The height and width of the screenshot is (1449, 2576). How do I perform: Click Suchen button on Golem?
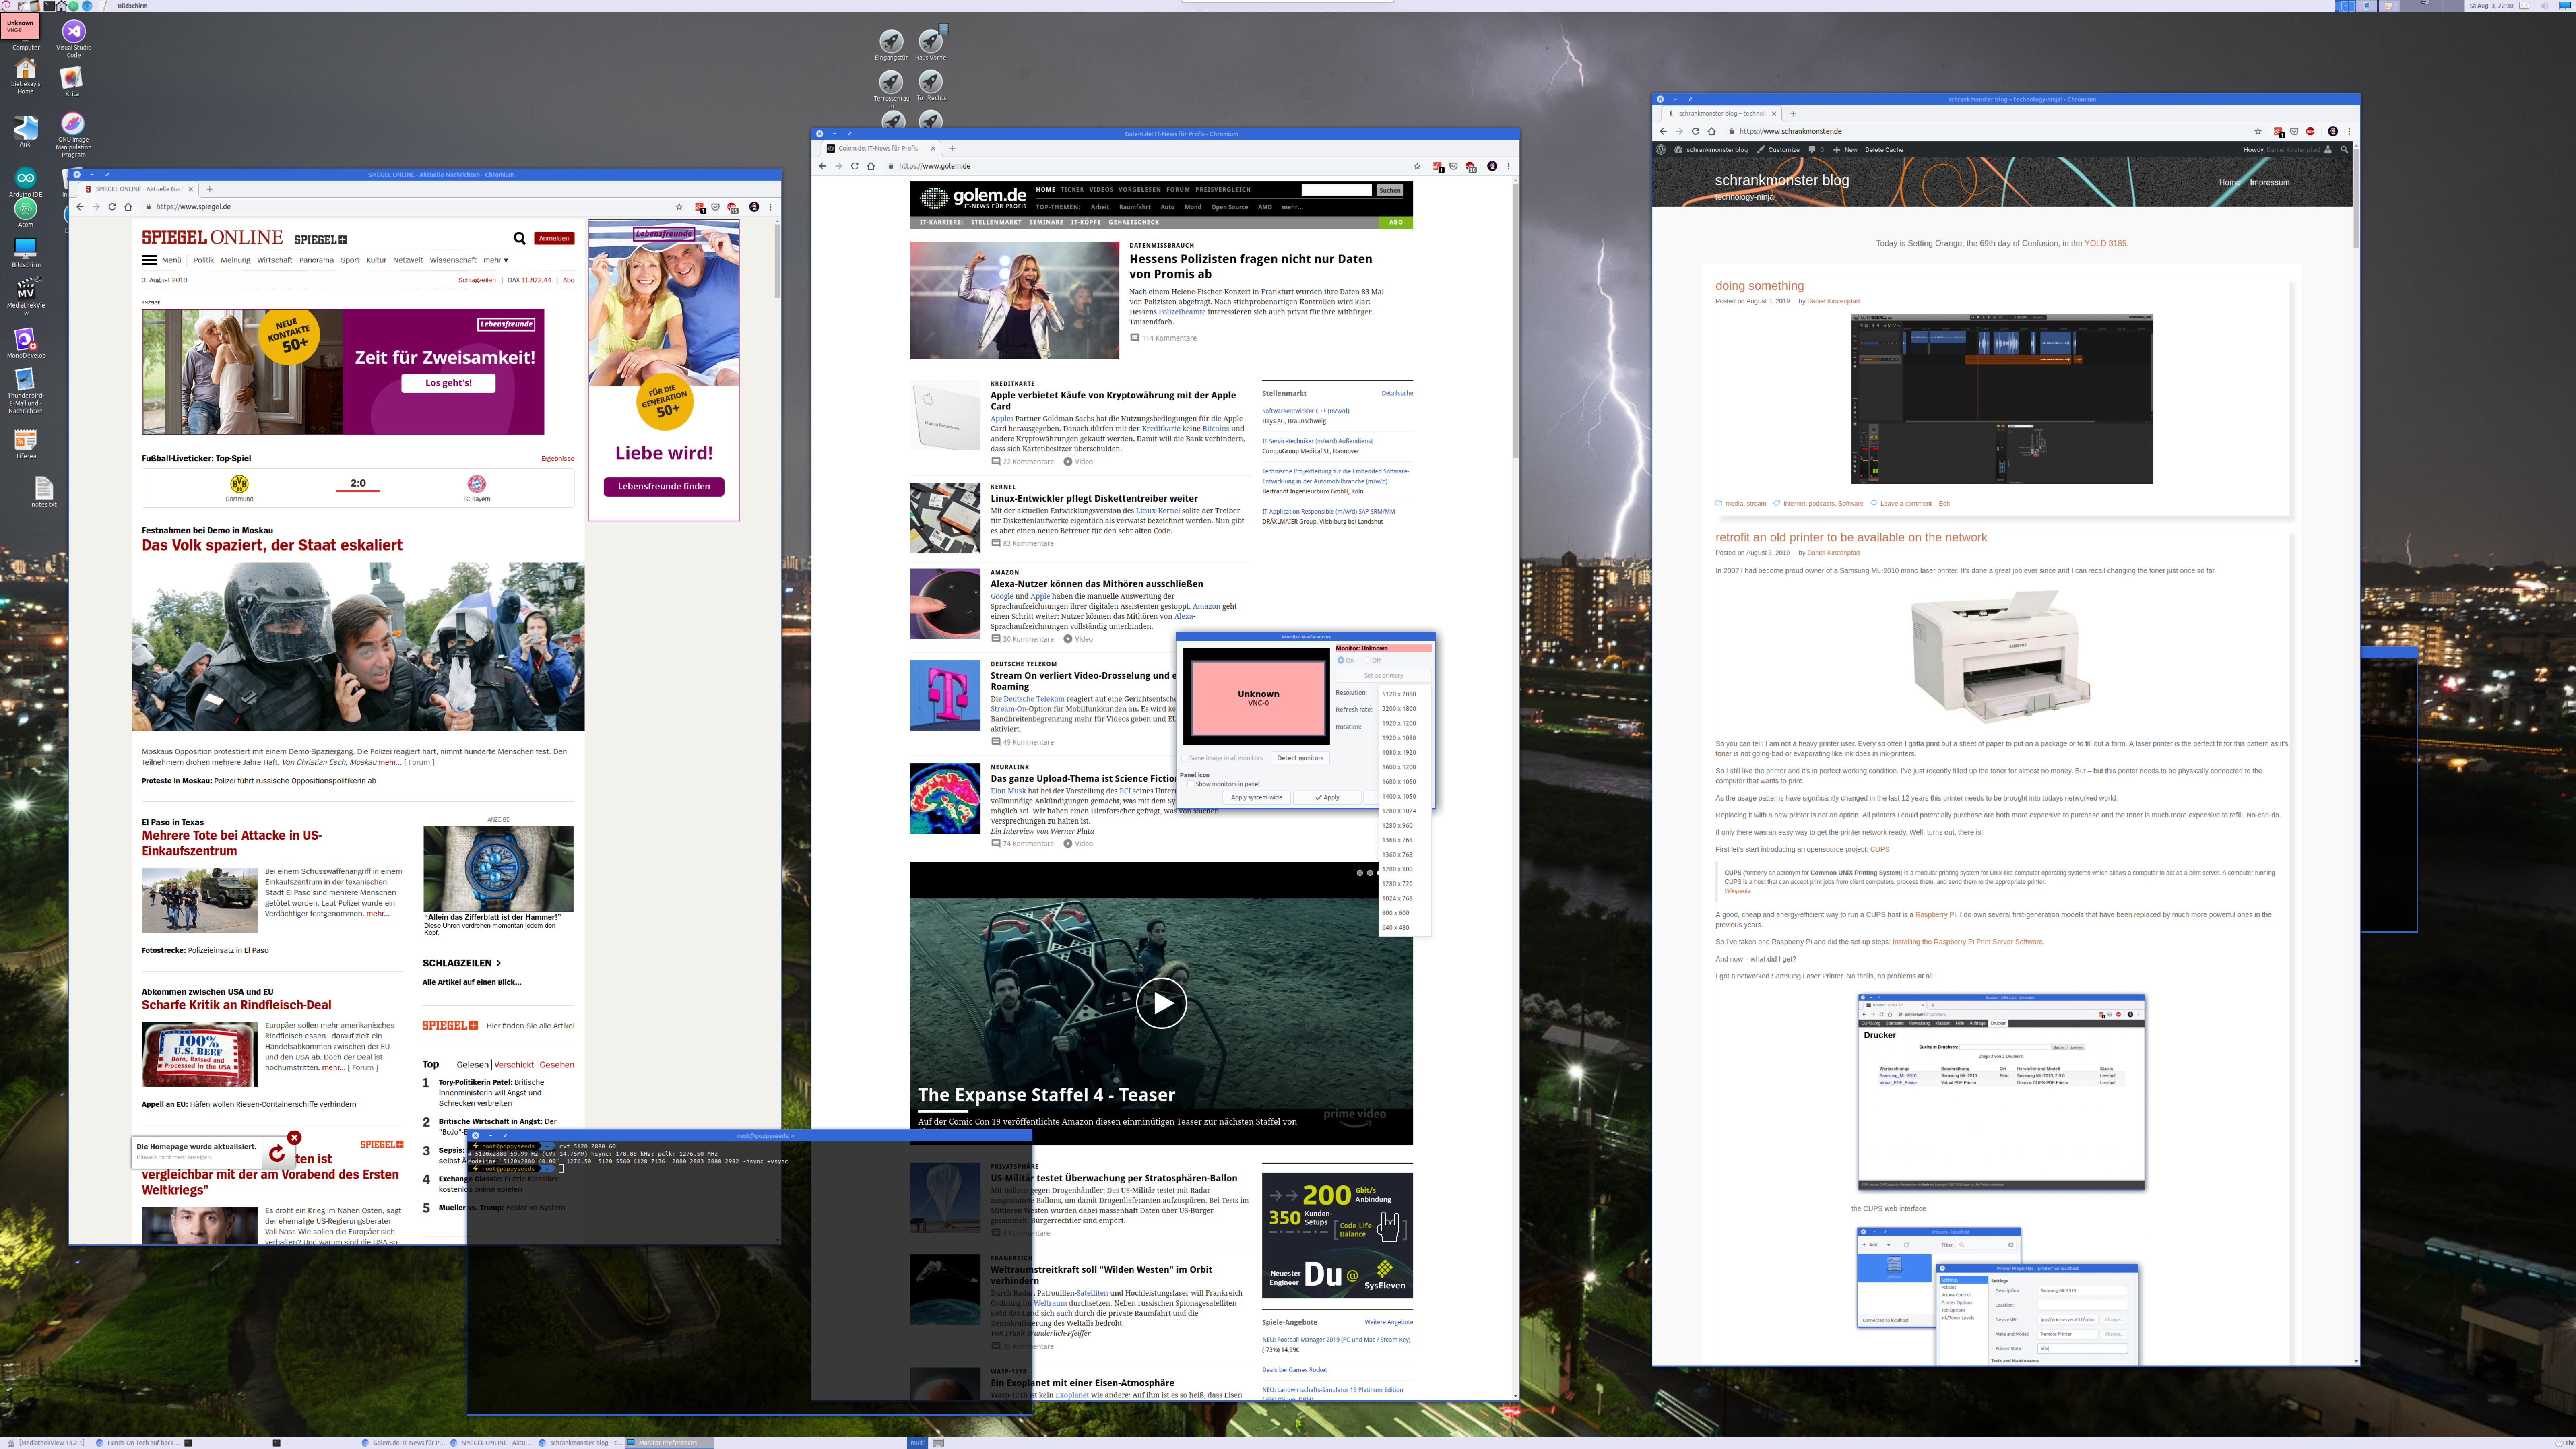tap(1390, 190)
